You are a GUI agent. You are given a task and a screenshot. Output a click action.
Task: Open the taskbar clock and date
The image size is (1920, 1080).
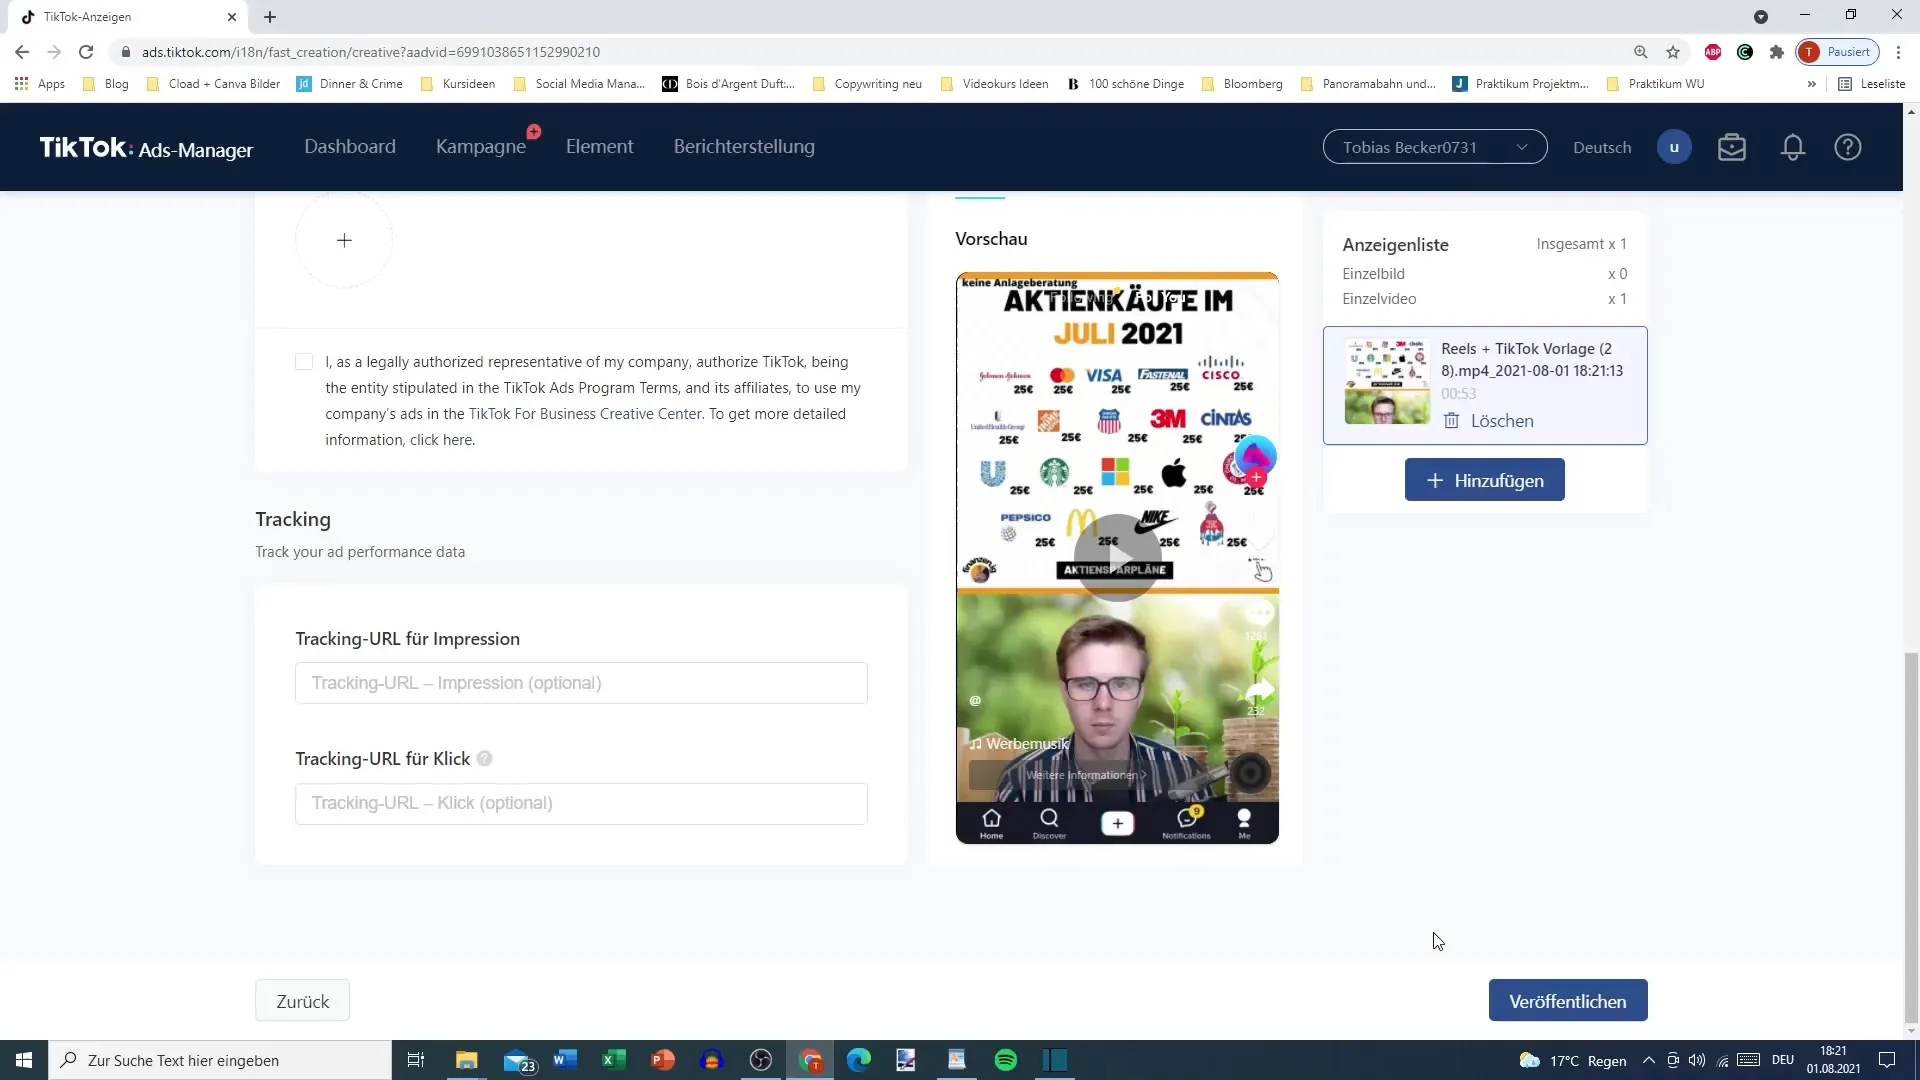1833,1060
